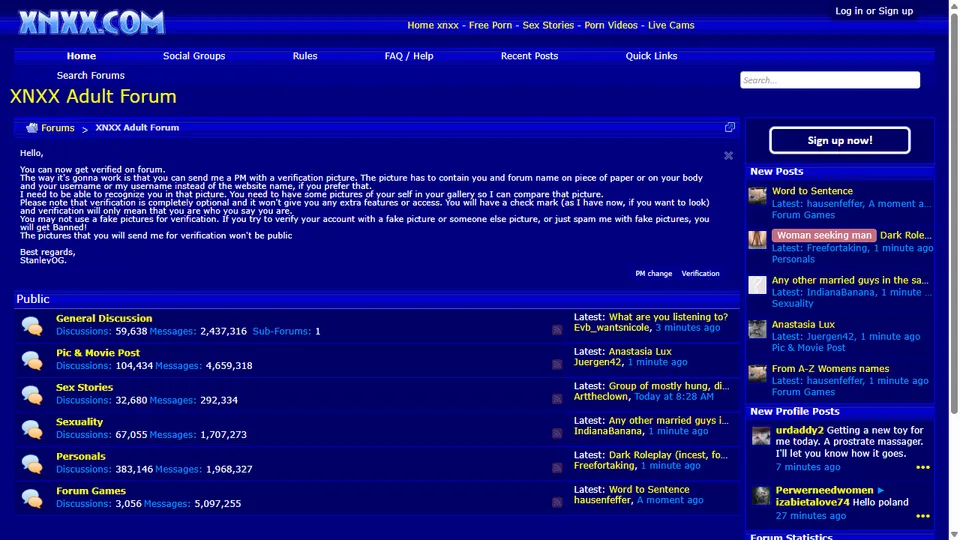960x540 pixels.
Task: Open the Rules navigation tab
Action: [x=305, y=56]
